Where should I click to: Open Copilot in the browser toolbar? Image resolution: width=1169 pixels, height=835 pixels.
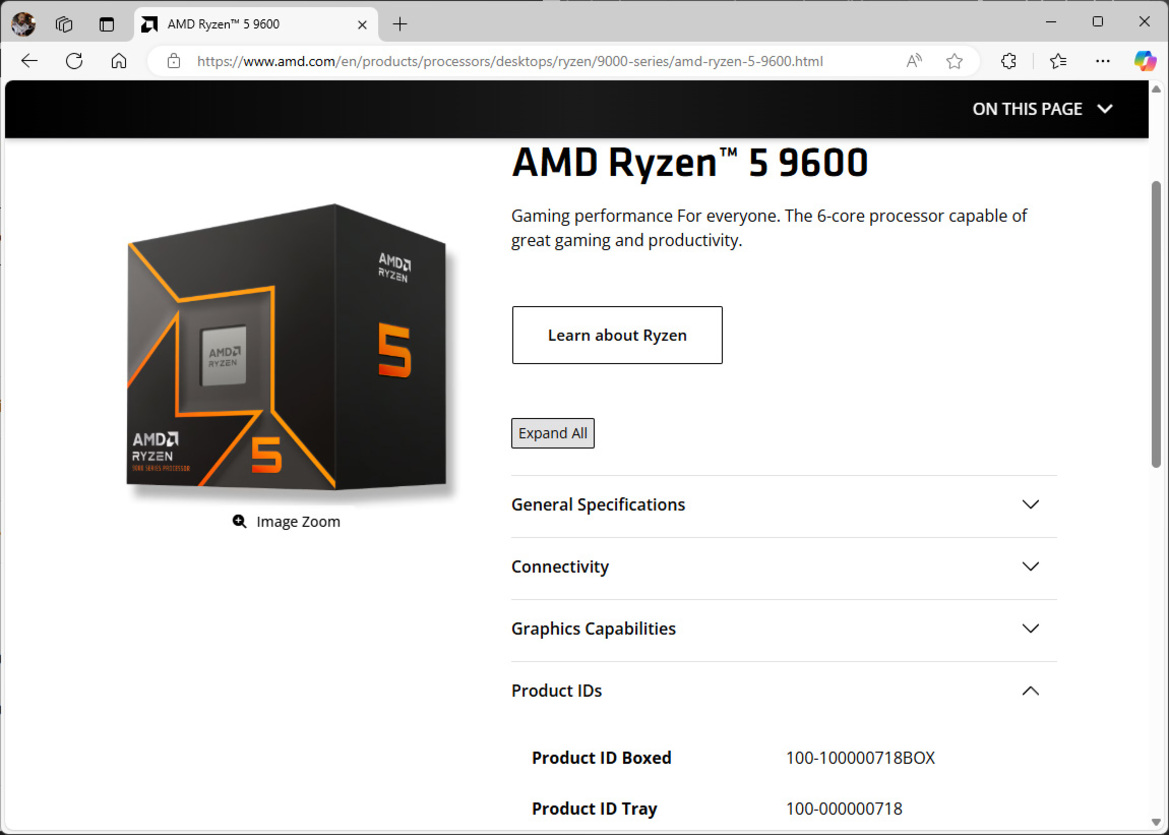(1143, 61)
